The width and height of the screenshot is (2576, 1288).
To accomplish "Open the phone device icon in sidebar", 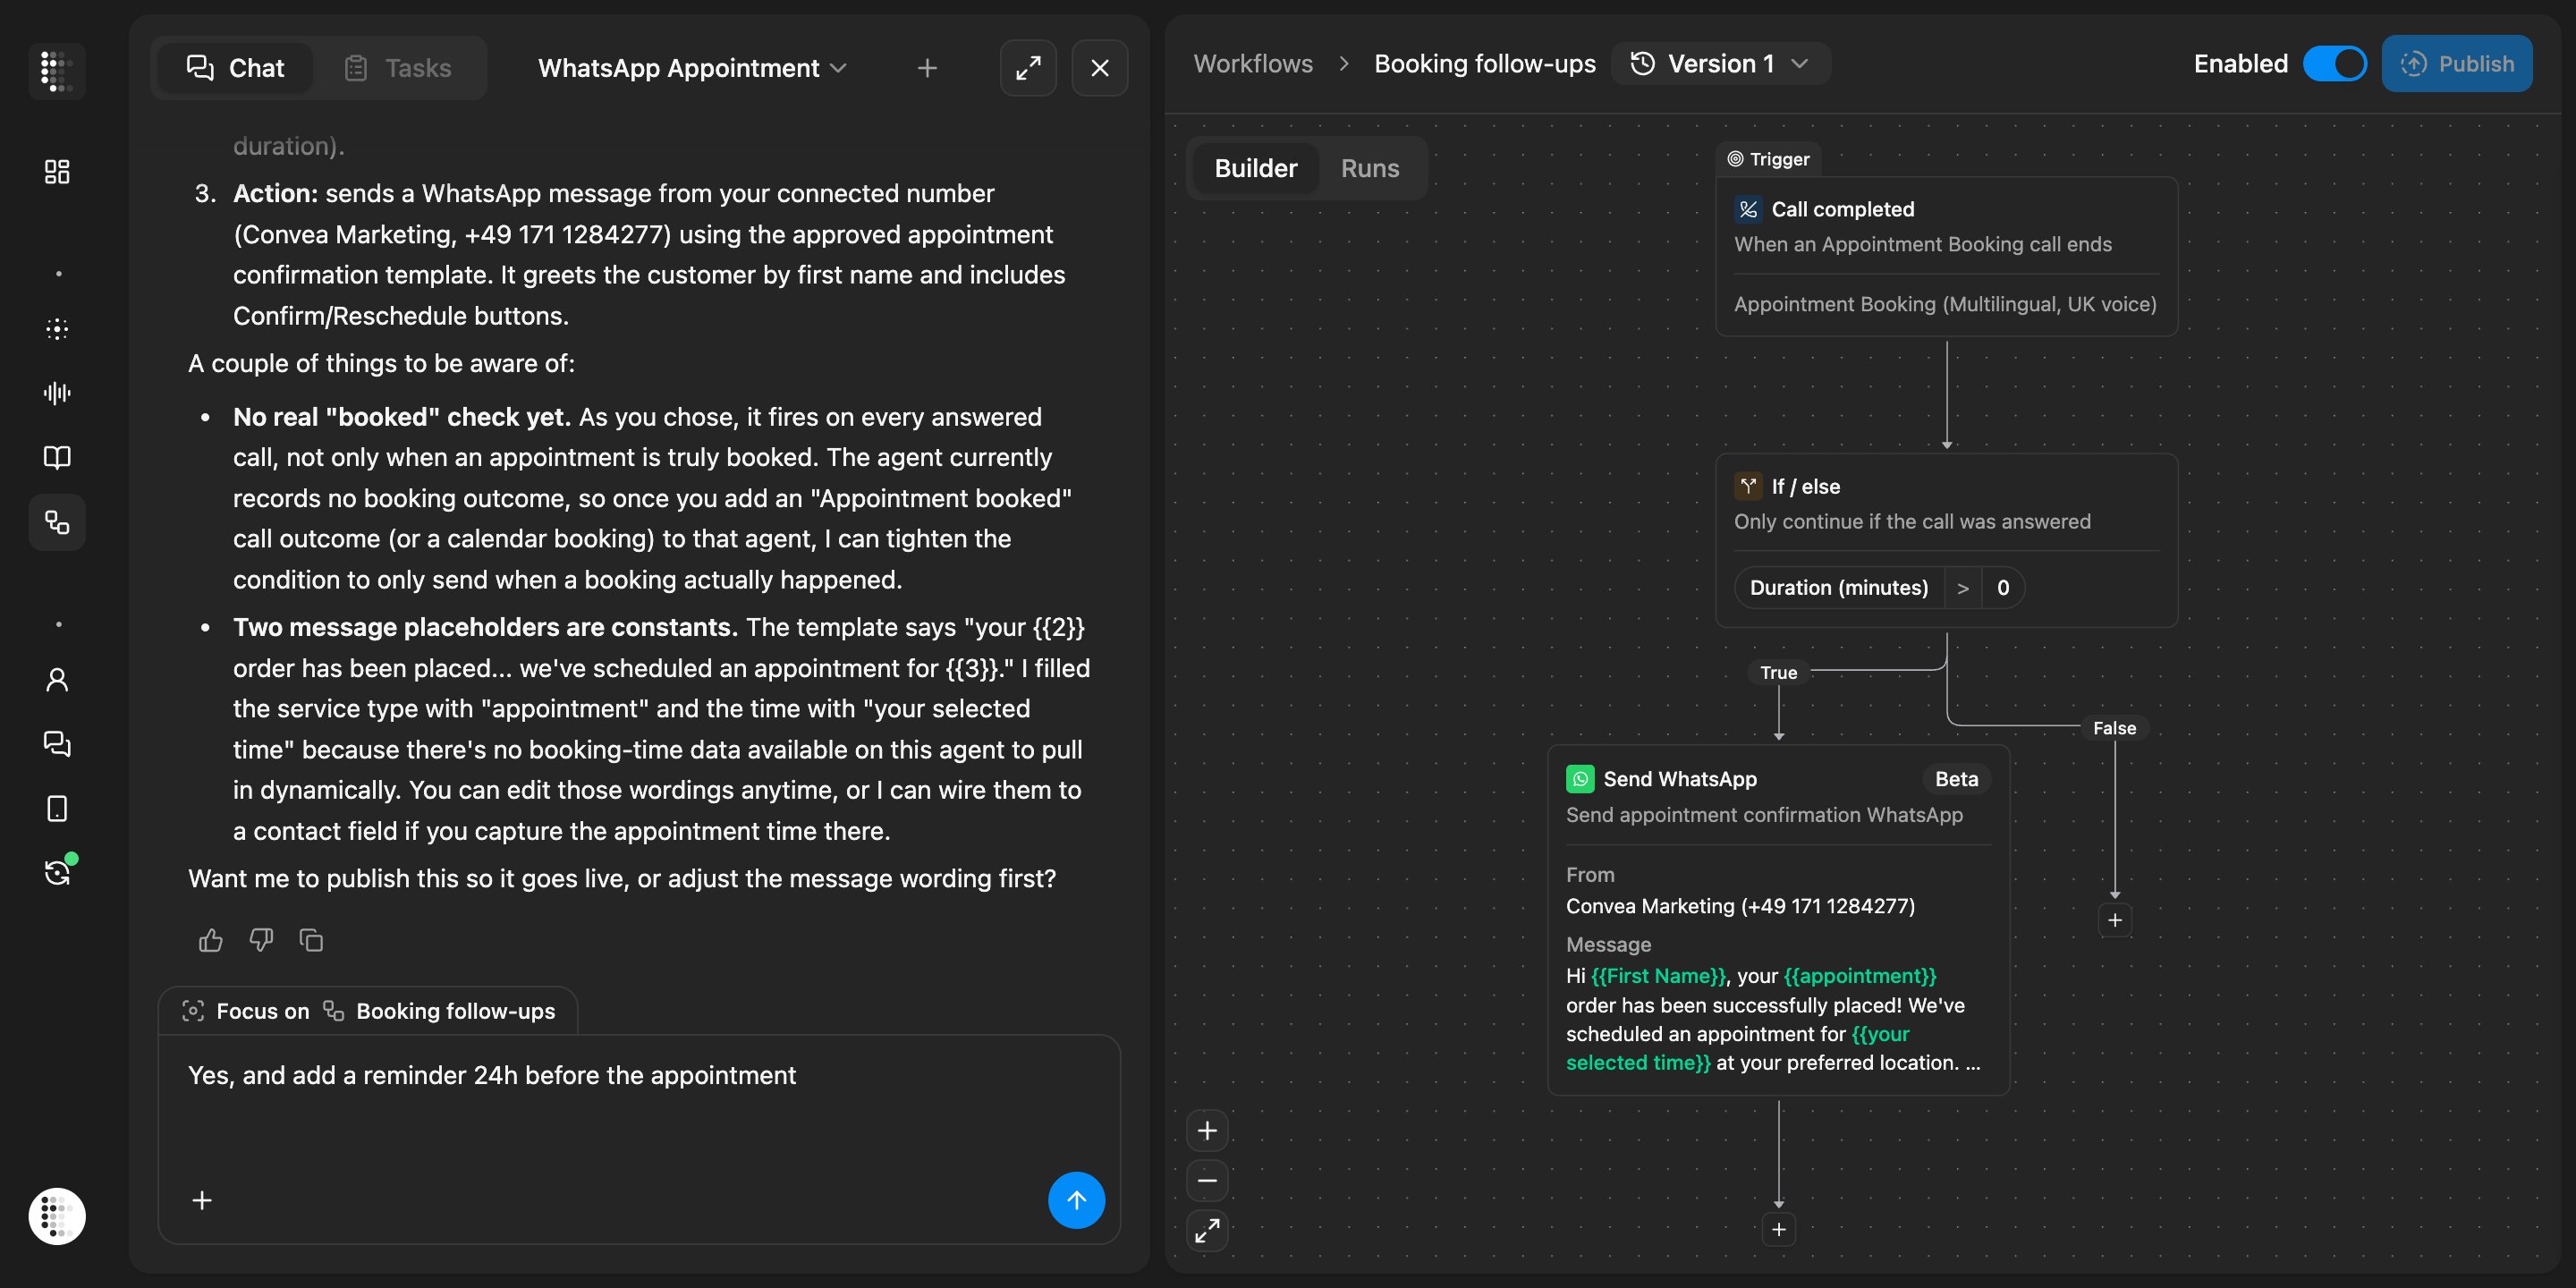I will pos(57,808).
